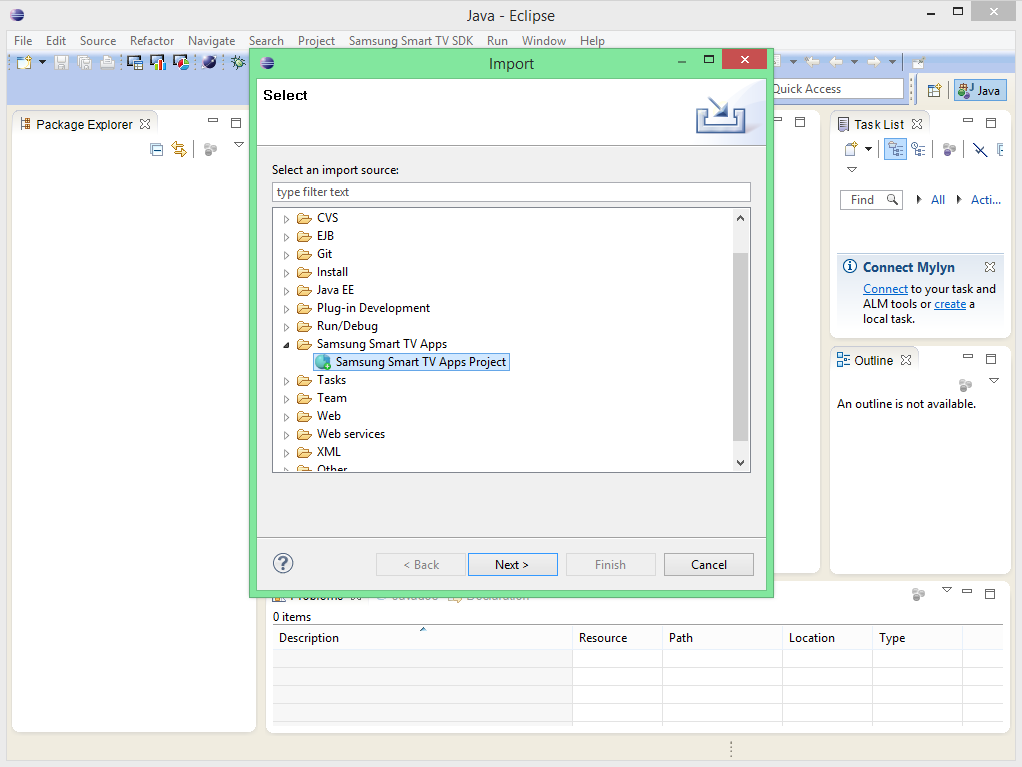Open Package Explorer view menu triangle
The height and width of the screenshot is (767, 1022).
coord(239,145)
